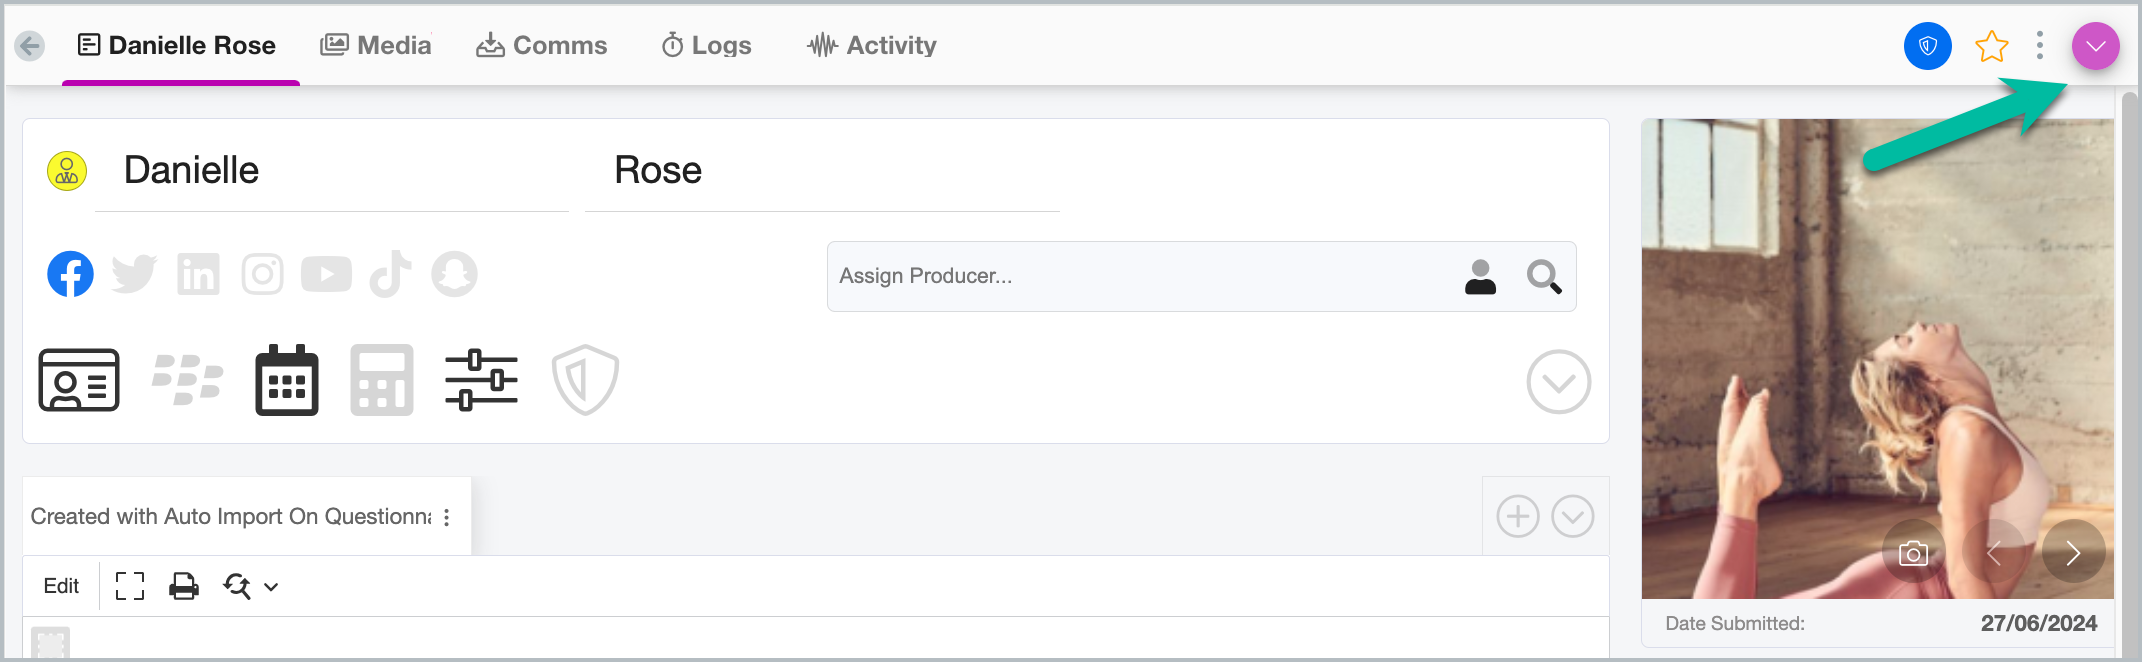Click the print icon in editor toolbar

184,586
